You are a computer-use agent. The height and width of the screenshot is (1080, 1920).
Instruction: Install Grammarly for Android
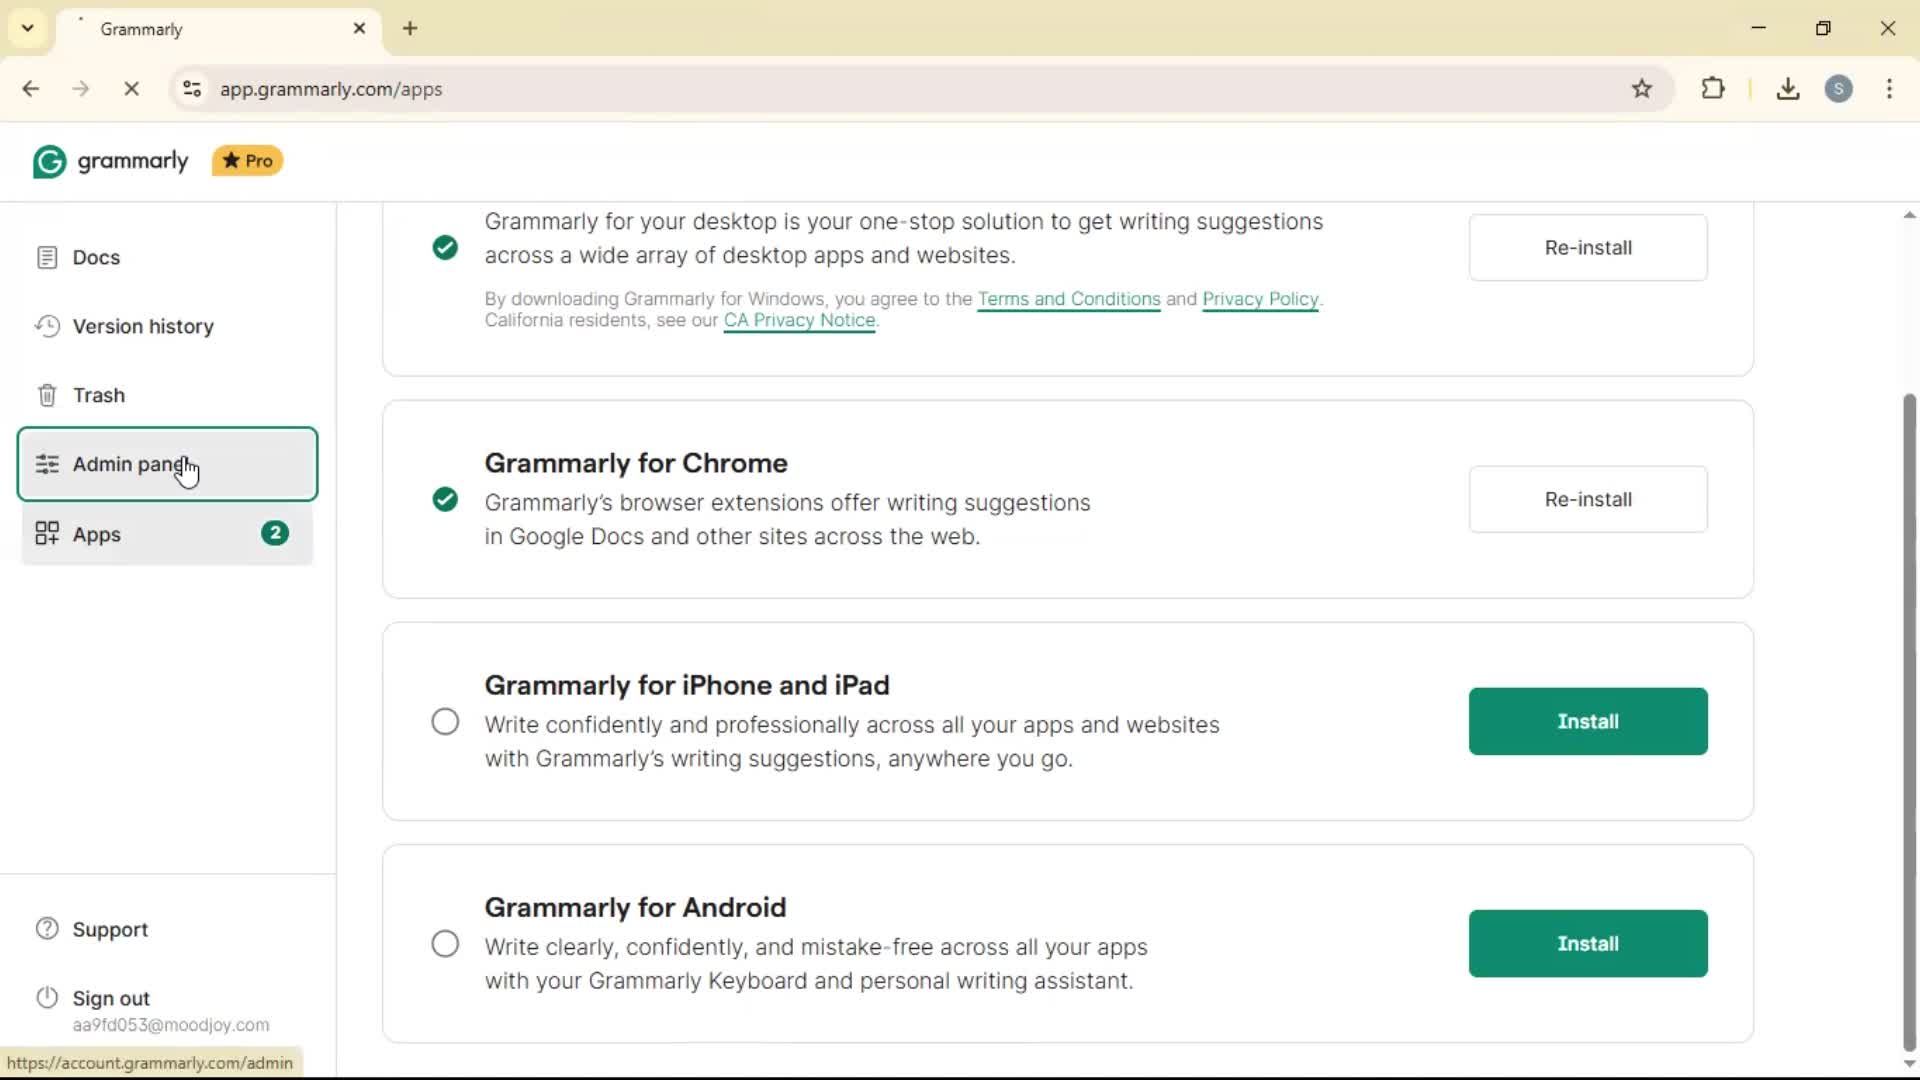(1587, 944)
